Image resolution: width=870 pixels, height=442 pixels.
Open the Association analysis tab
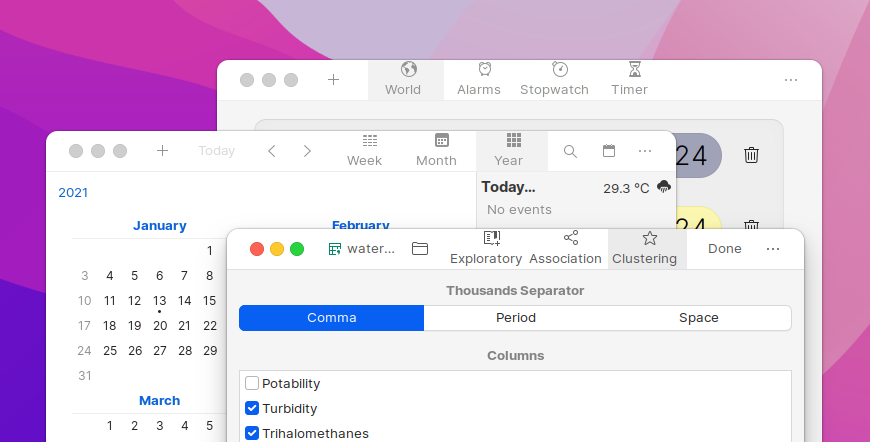(565, 249)
